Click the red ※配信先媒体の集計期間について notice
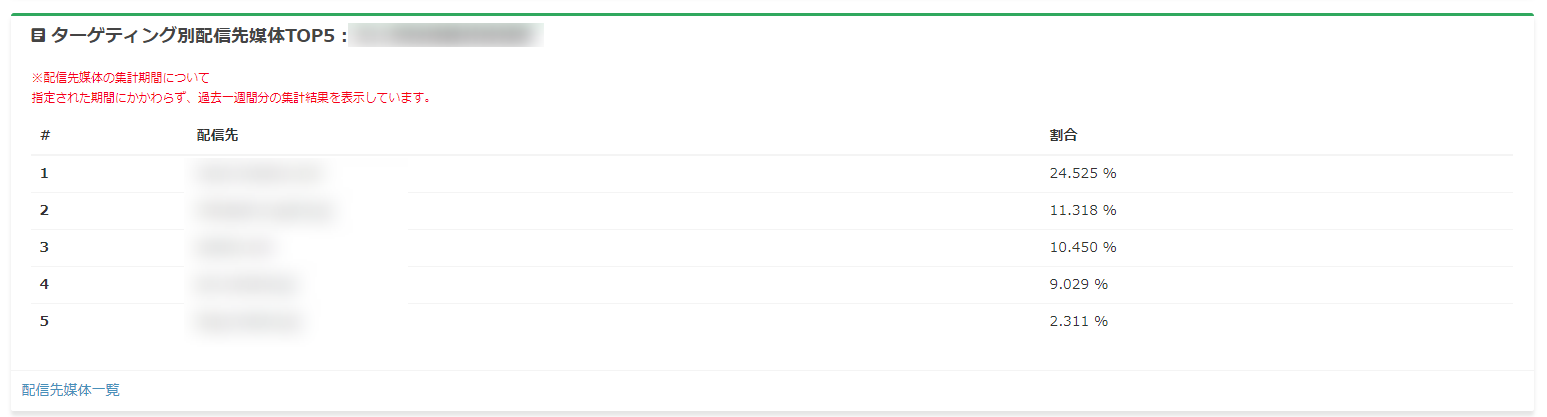This screenshot has height=417, width=1547. coord(121,78)
